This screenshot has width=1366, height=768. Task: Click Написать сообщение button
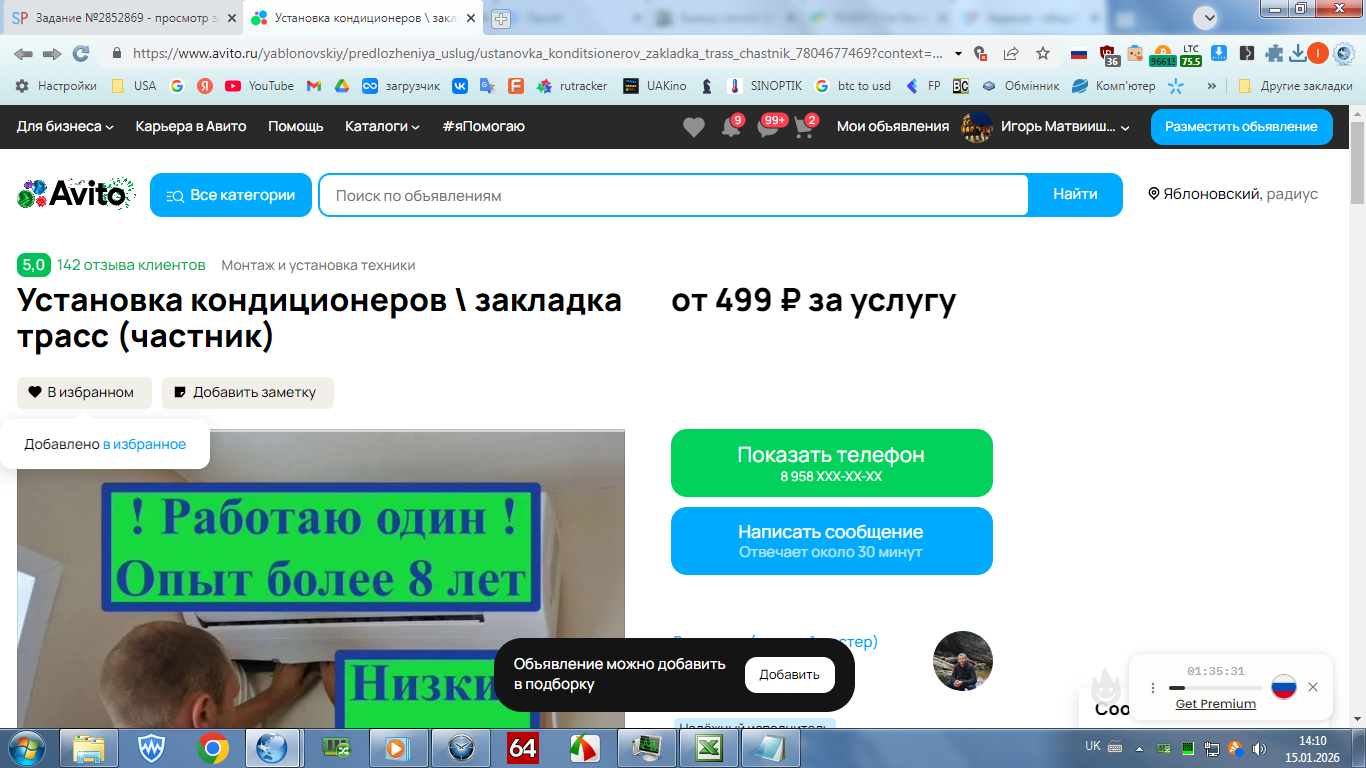[832, 541]
